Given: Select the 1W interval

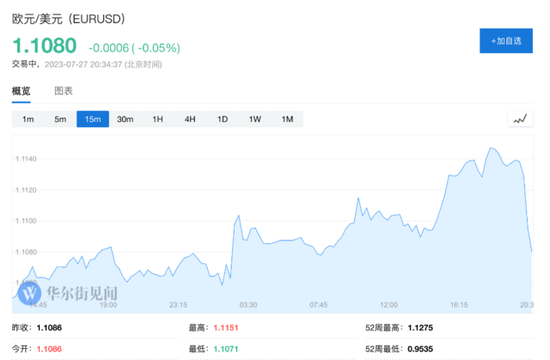Looking at the screenshot, I should click(x=255, y=119).
